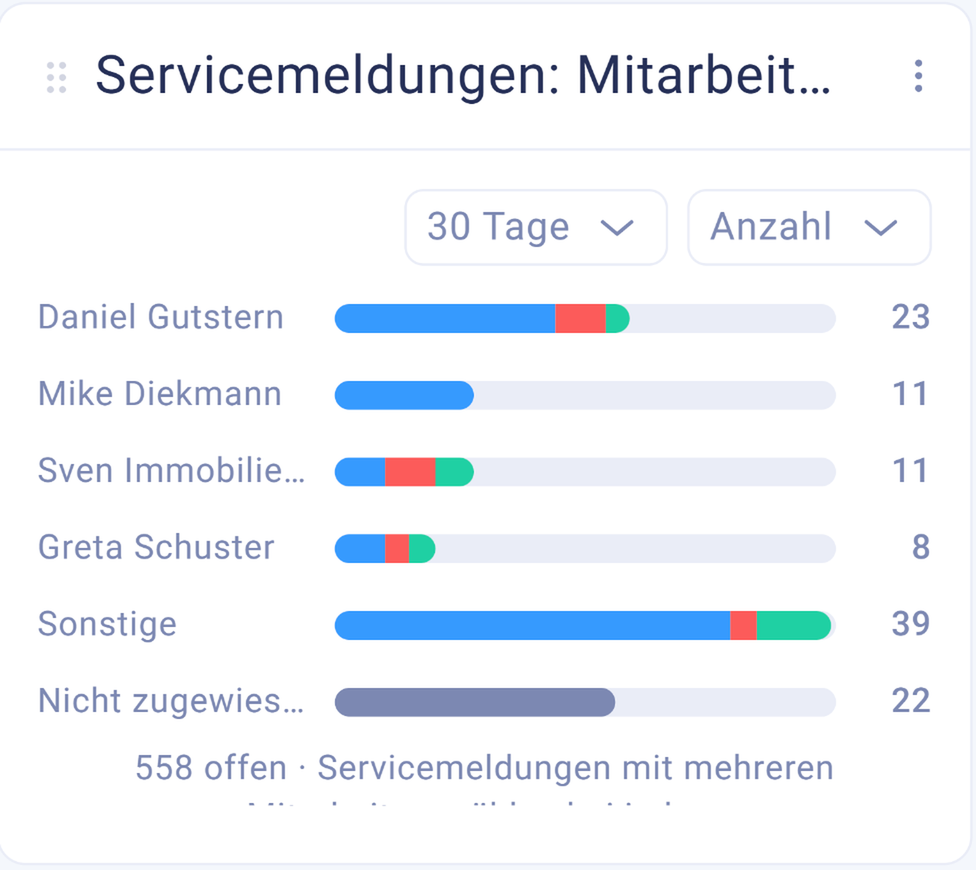Screen dimensions: 976x870
Task: Open the Anzahl metric dropdown
Action: (809, 227)
